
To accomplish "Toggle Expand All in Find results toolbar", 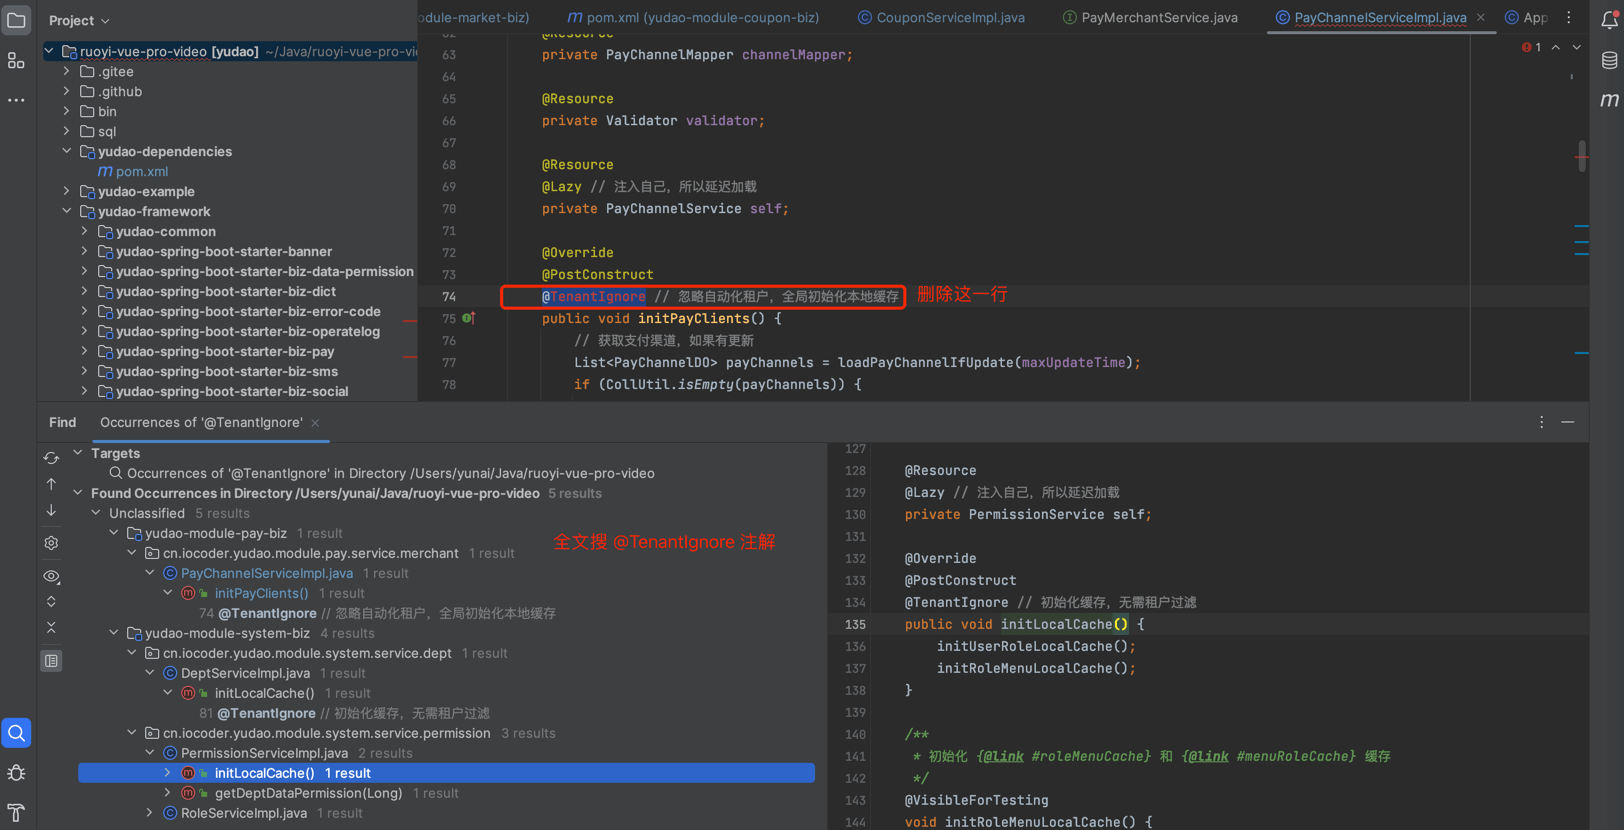I will point(51,602).
